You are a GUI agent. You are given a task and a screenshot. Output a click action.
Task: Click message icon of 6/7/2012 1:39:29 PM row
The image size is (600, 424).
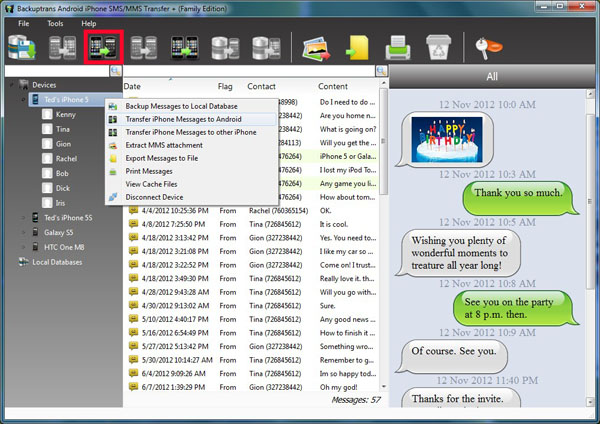tap(133, 386)
